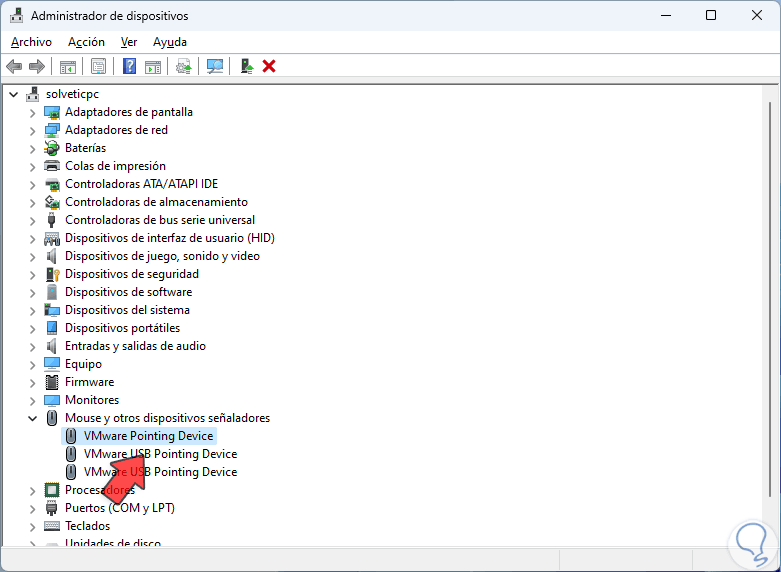781x572 pixels.
Task: Click the scan for hardware changes icon
Action: tap(215, 66)
